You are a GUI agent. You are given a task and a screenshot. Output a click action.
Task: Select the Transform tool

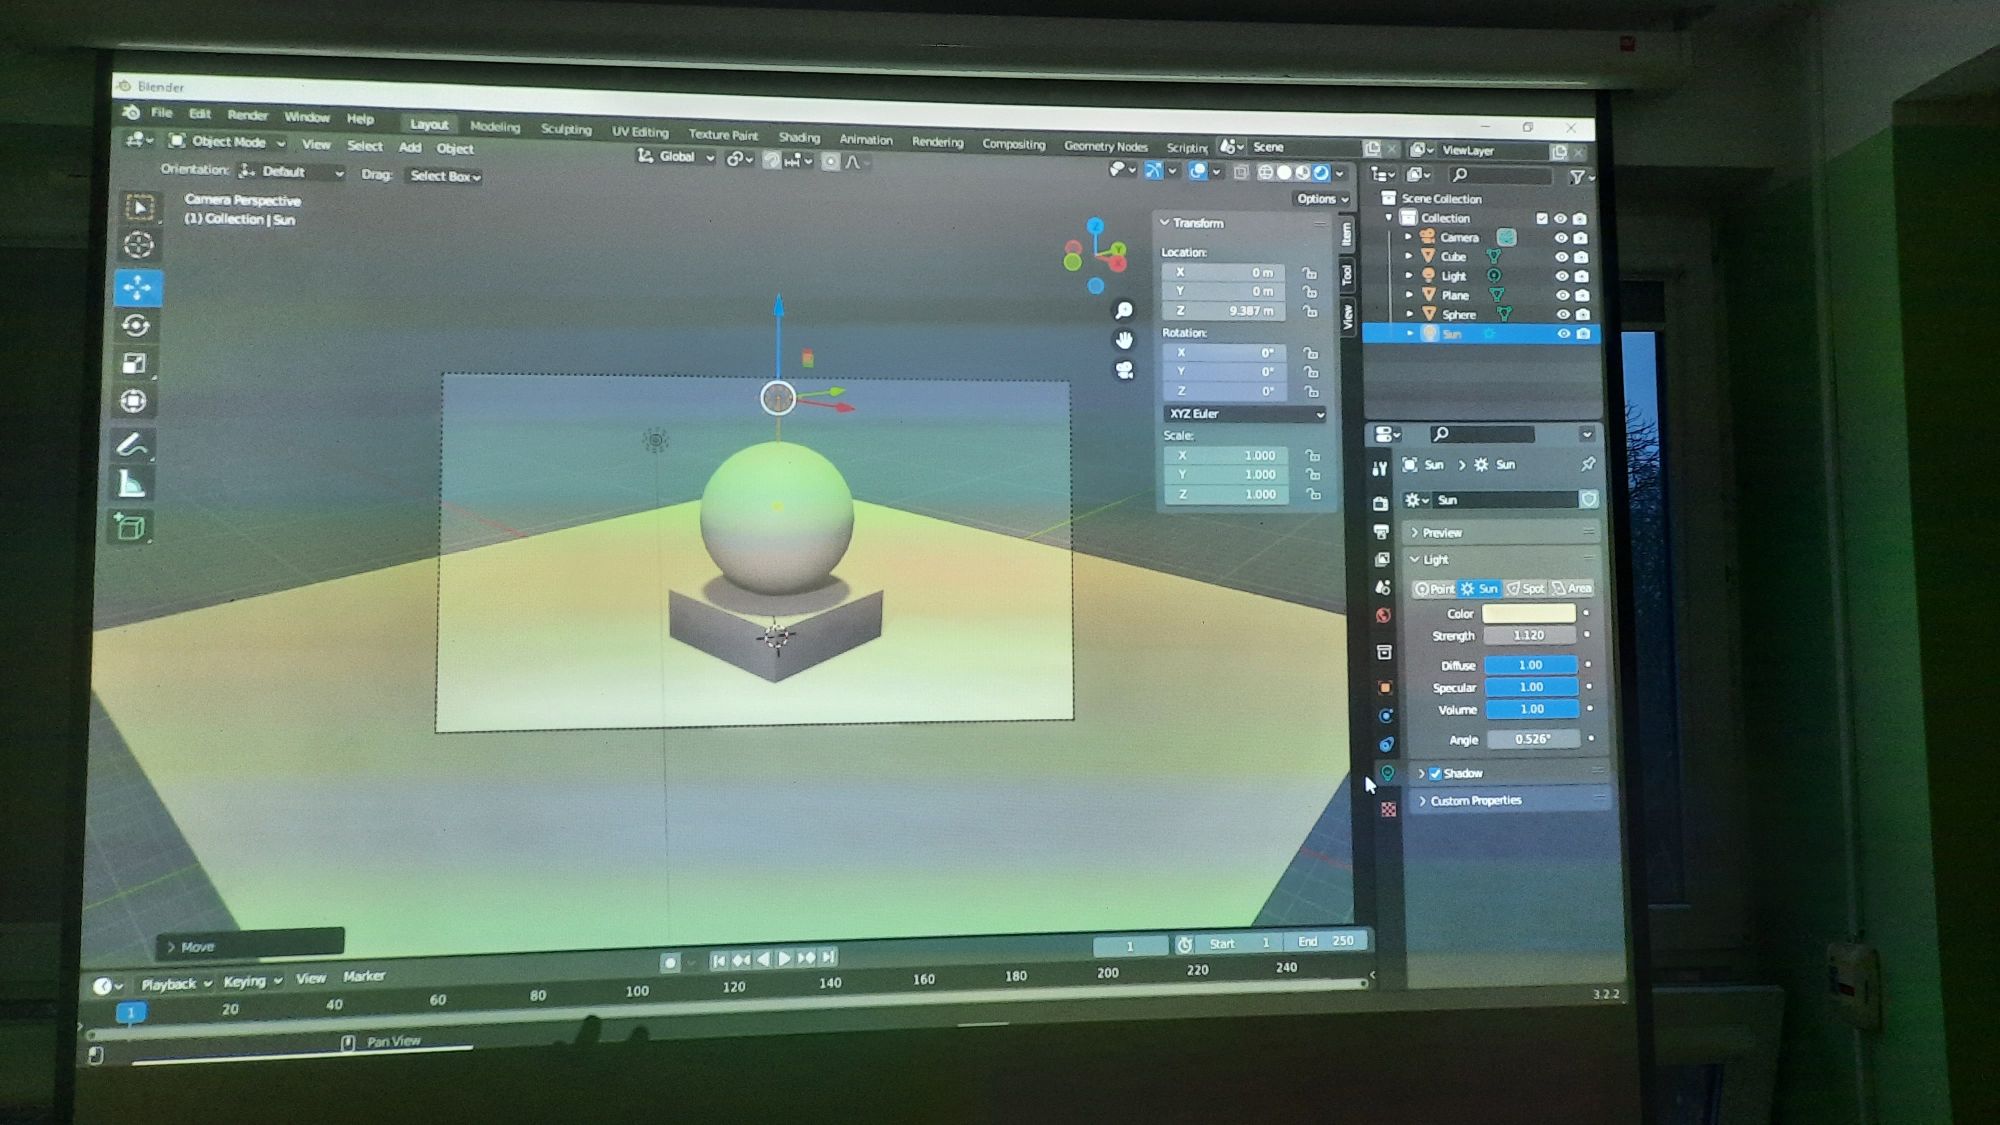(134, 402)
